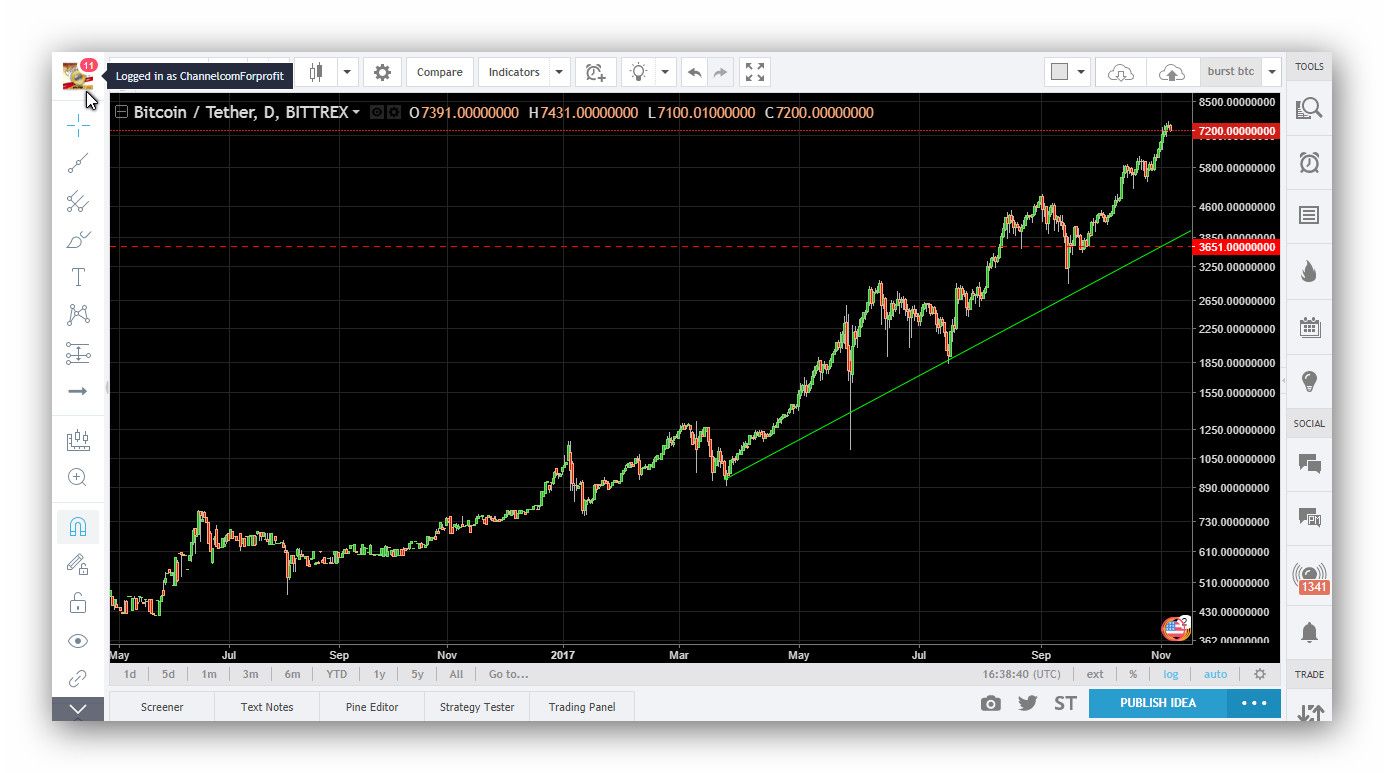Screen dimensions: 1384x773
Task: Toggle stay in drawing mode pencil-lock
Action: click(x=78, y=564)
